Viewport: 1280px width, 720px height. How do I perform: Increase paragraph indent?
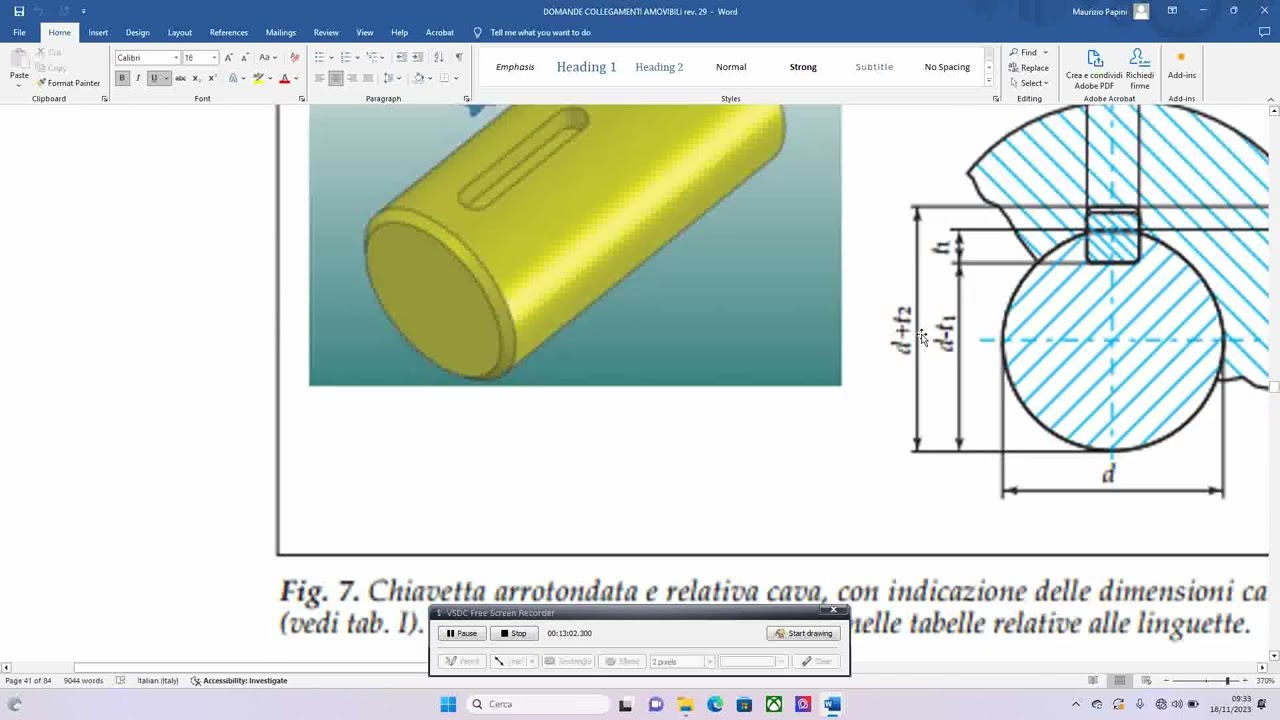418,57
